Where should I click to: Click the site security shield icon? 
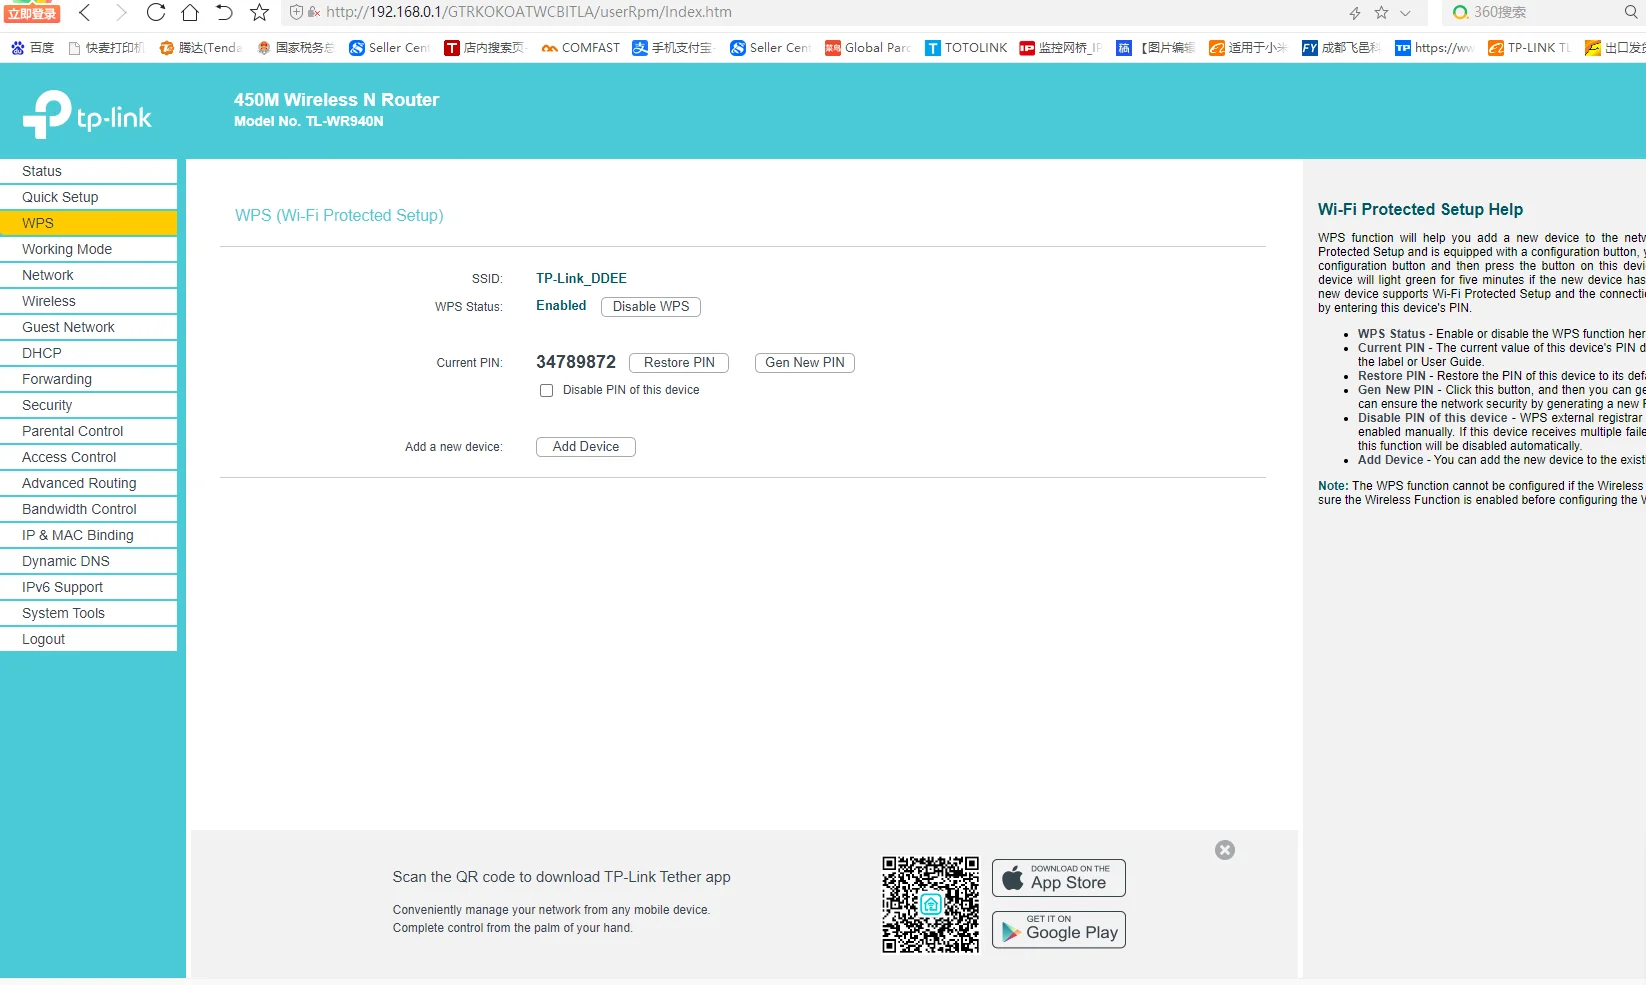click(x=296, y=12)
